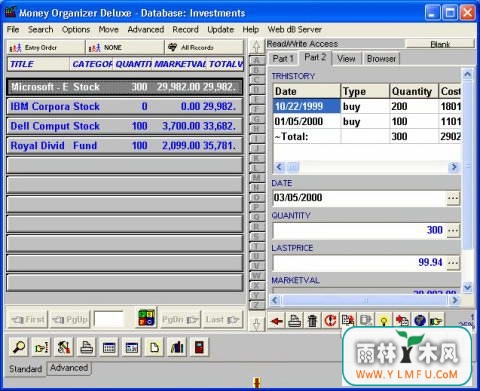Click the printer icon in the record toolbar

pyautogui.click(x=295, y=321)
